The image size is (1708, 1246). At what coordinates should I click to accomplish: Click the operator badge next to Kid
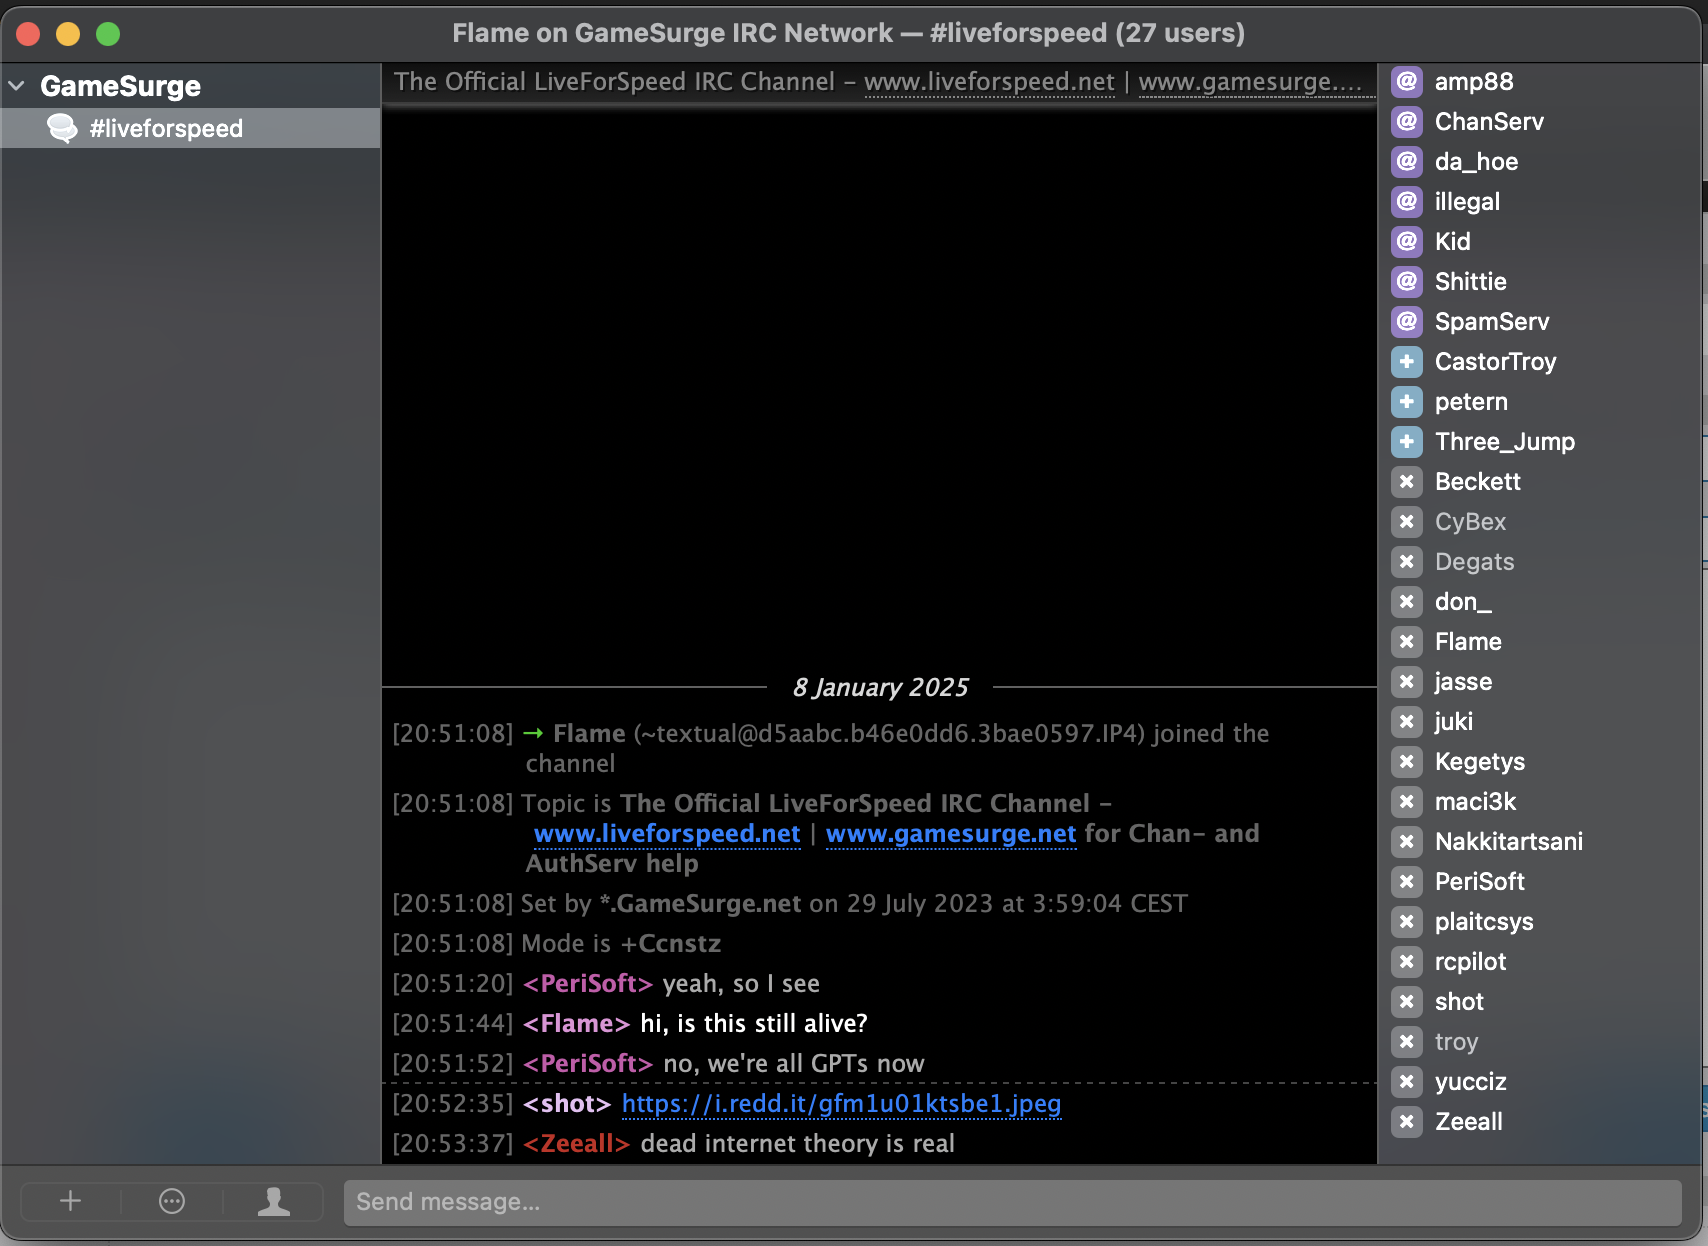[1407, 241]
